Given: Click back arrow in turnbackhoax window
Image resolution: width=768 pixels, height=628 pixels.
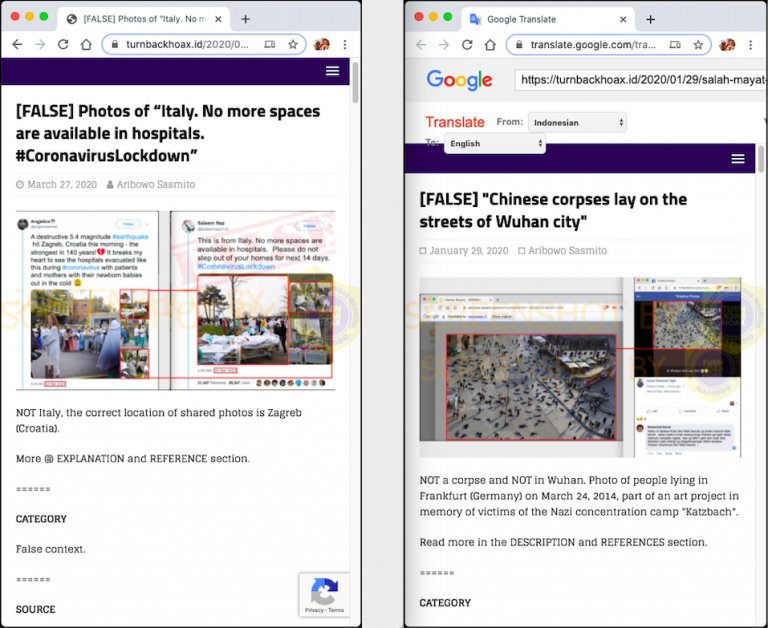Looking at the screenshot, I should click(18, 45).
